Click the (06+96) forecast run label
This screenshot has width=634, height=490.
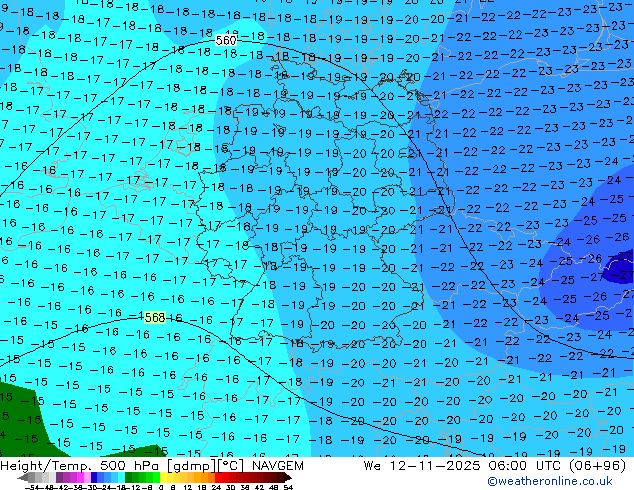pos(597,466)
